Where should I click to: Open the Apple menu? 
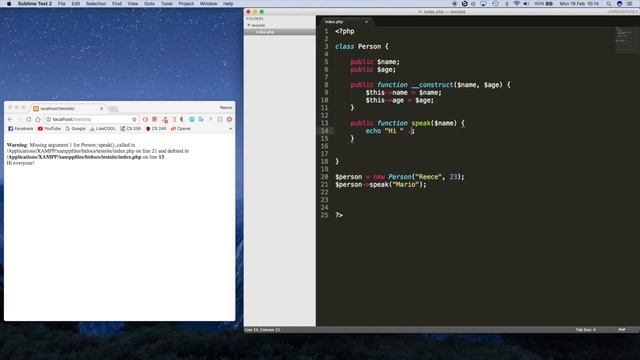click(x=9, y=4)
